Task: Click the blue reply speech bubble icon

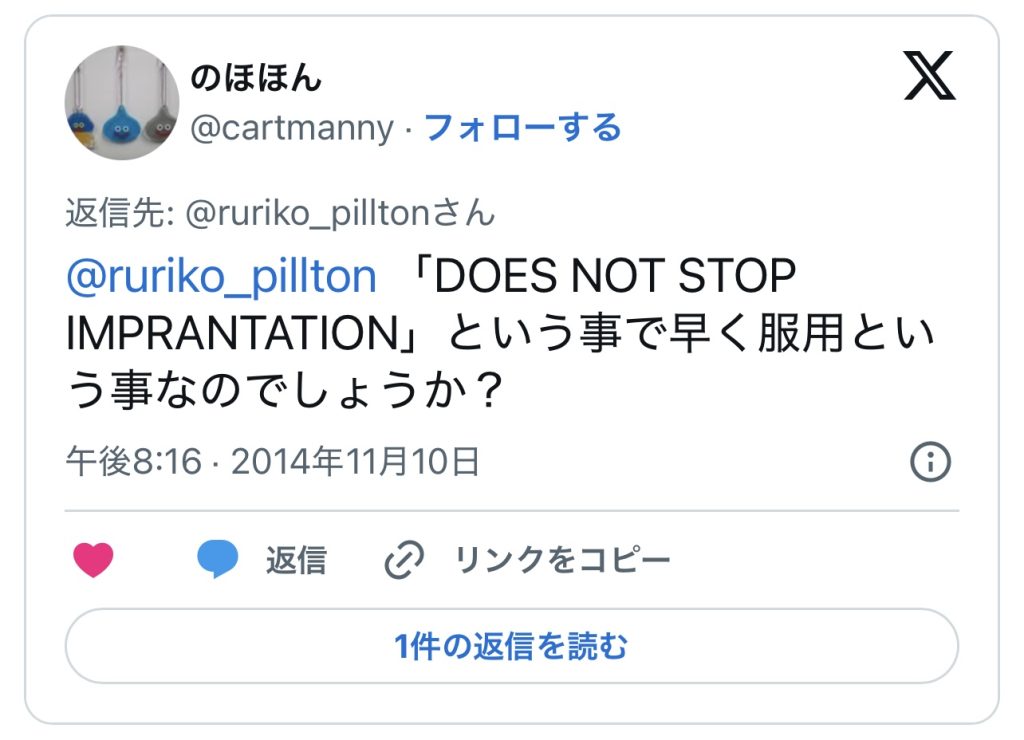Action: pyautogui.click(x=217, y=560)
